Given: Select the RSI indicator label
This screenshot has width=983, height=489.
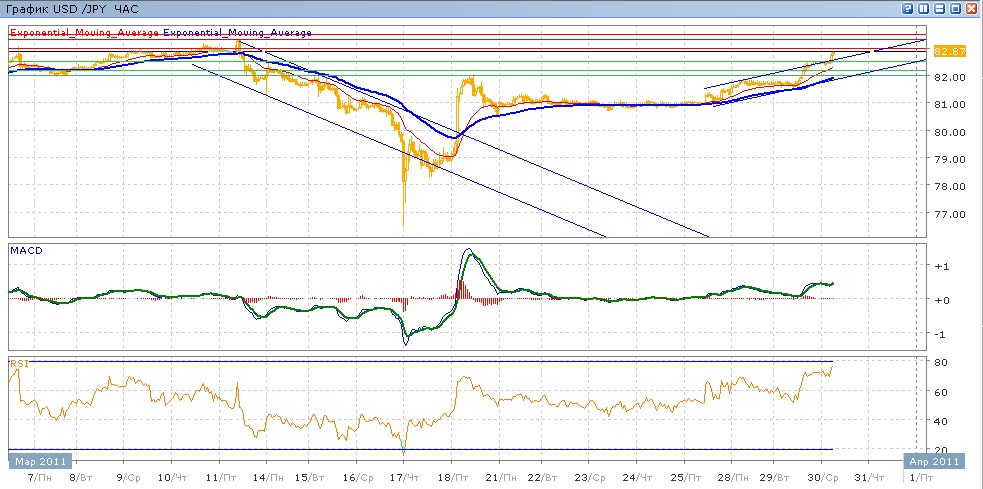Looking at the screenshot, I should [x=18, y=362].
